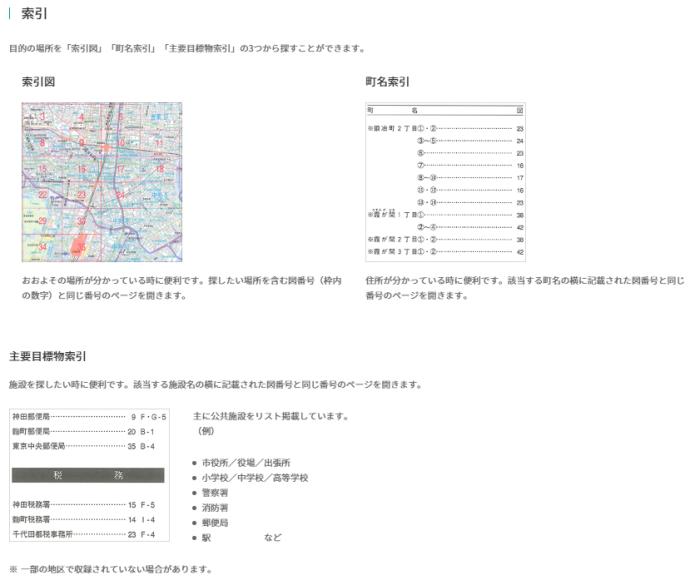Viewport: 700px width, 585px height.
Task: Click red number 8 on the index map
Action: click(42, 143)
